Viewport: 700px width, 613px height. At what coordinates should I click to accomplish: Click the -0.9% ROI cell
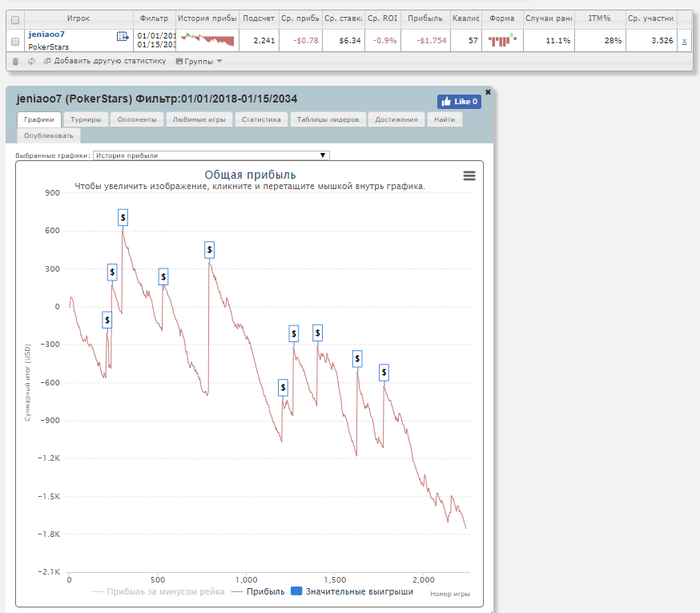[385, 41]
